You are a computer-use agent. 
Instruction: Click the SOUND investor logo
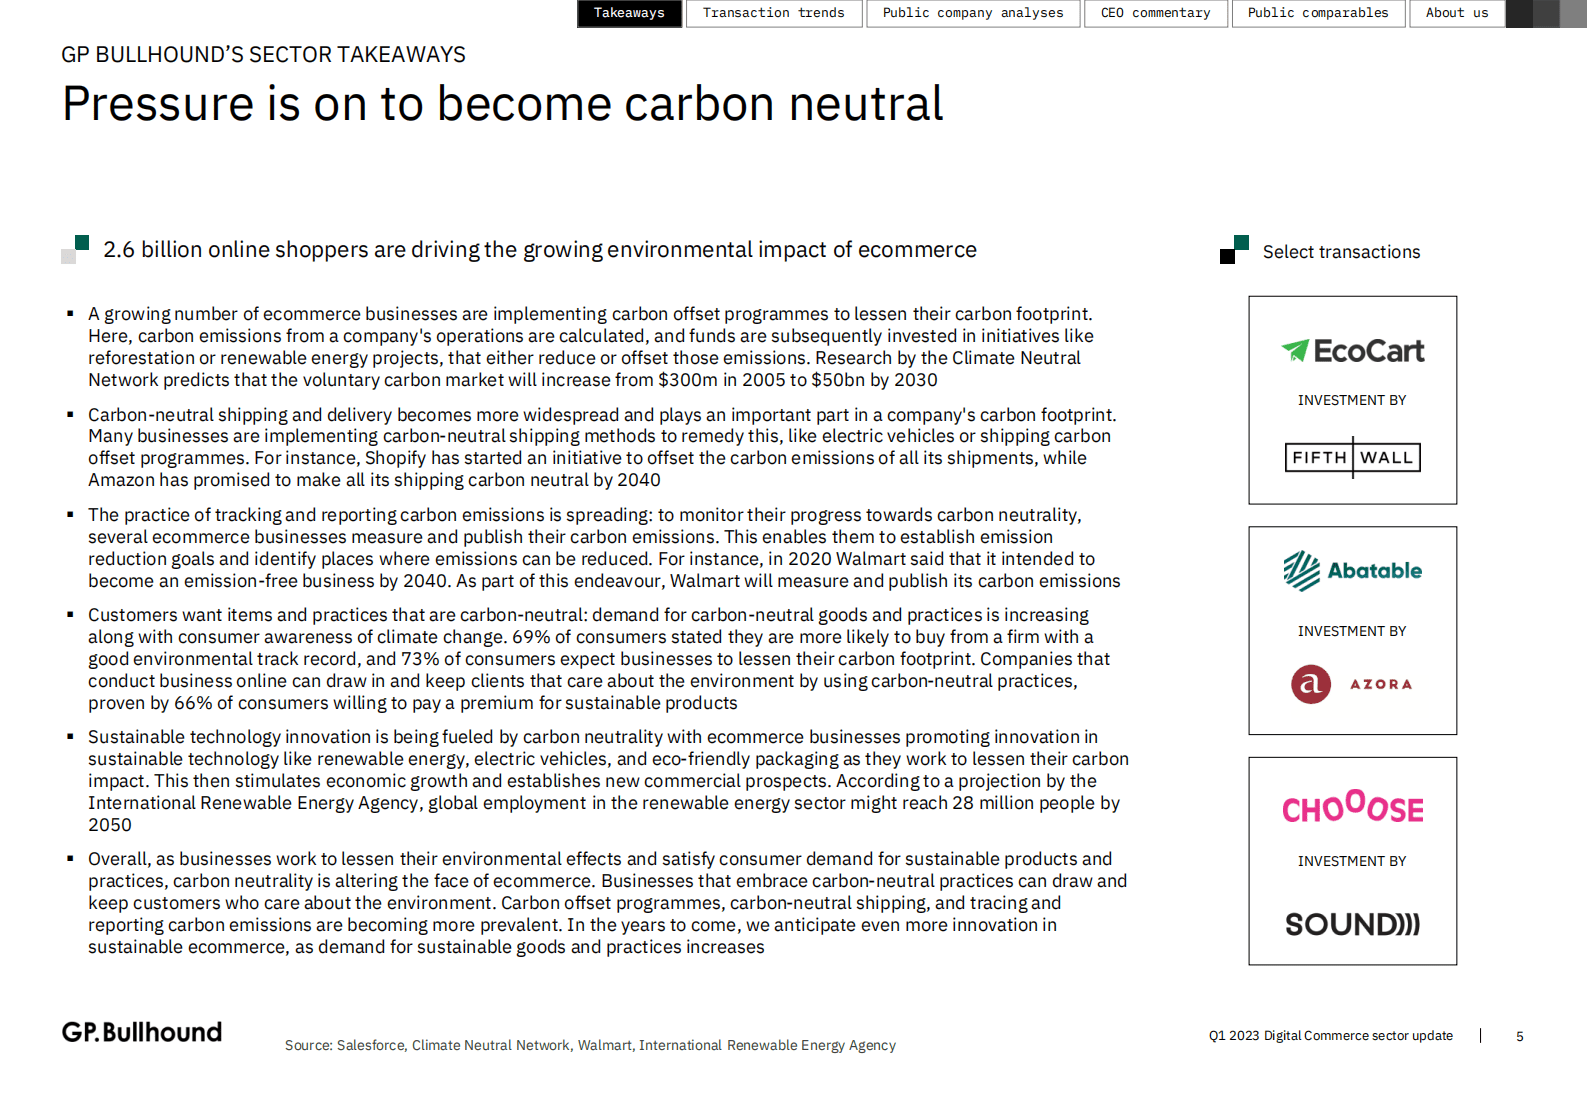click(1352, 924)
